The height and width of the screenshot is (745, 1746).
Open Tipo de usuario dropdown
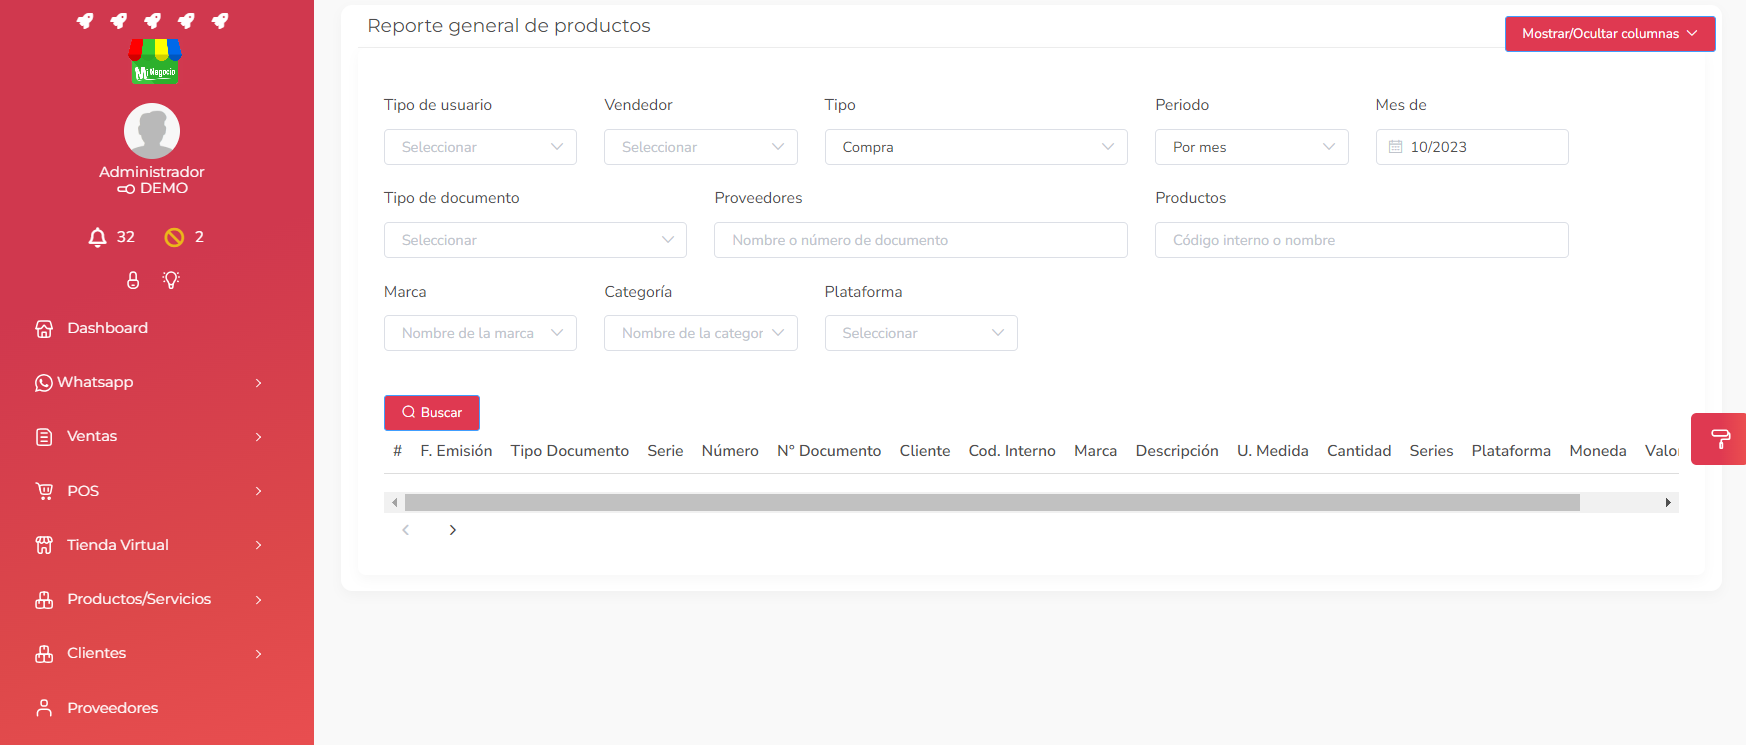tap(480, 147)
